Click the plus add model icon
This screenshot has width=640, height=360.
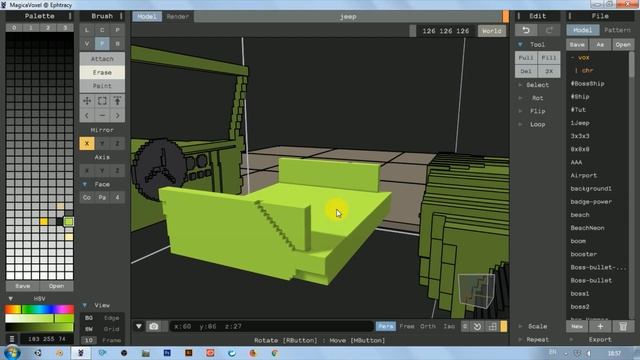tap(600, 327)
